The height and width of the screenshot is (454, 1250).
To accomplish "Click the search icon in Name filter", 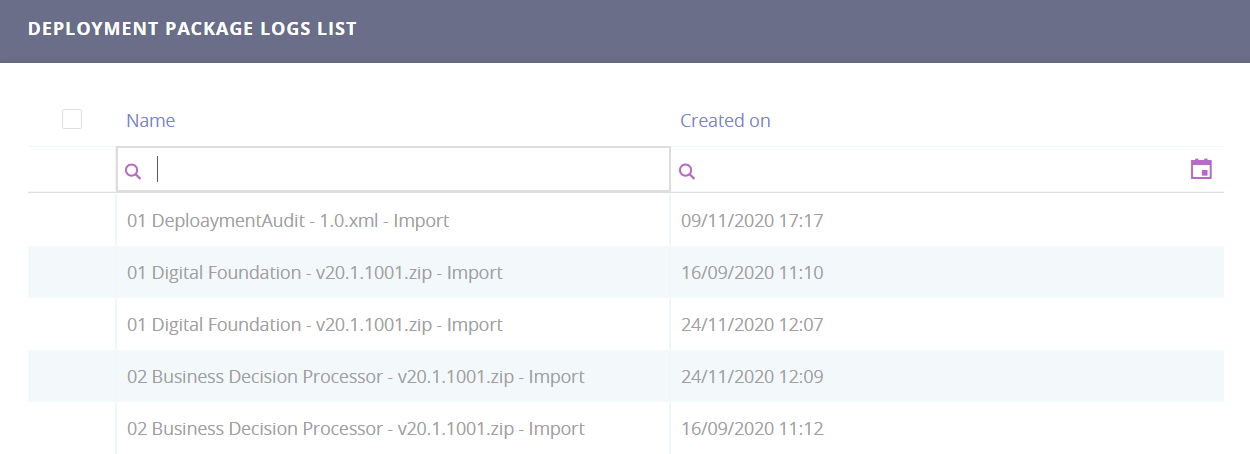I will click(x=133, y=171).
